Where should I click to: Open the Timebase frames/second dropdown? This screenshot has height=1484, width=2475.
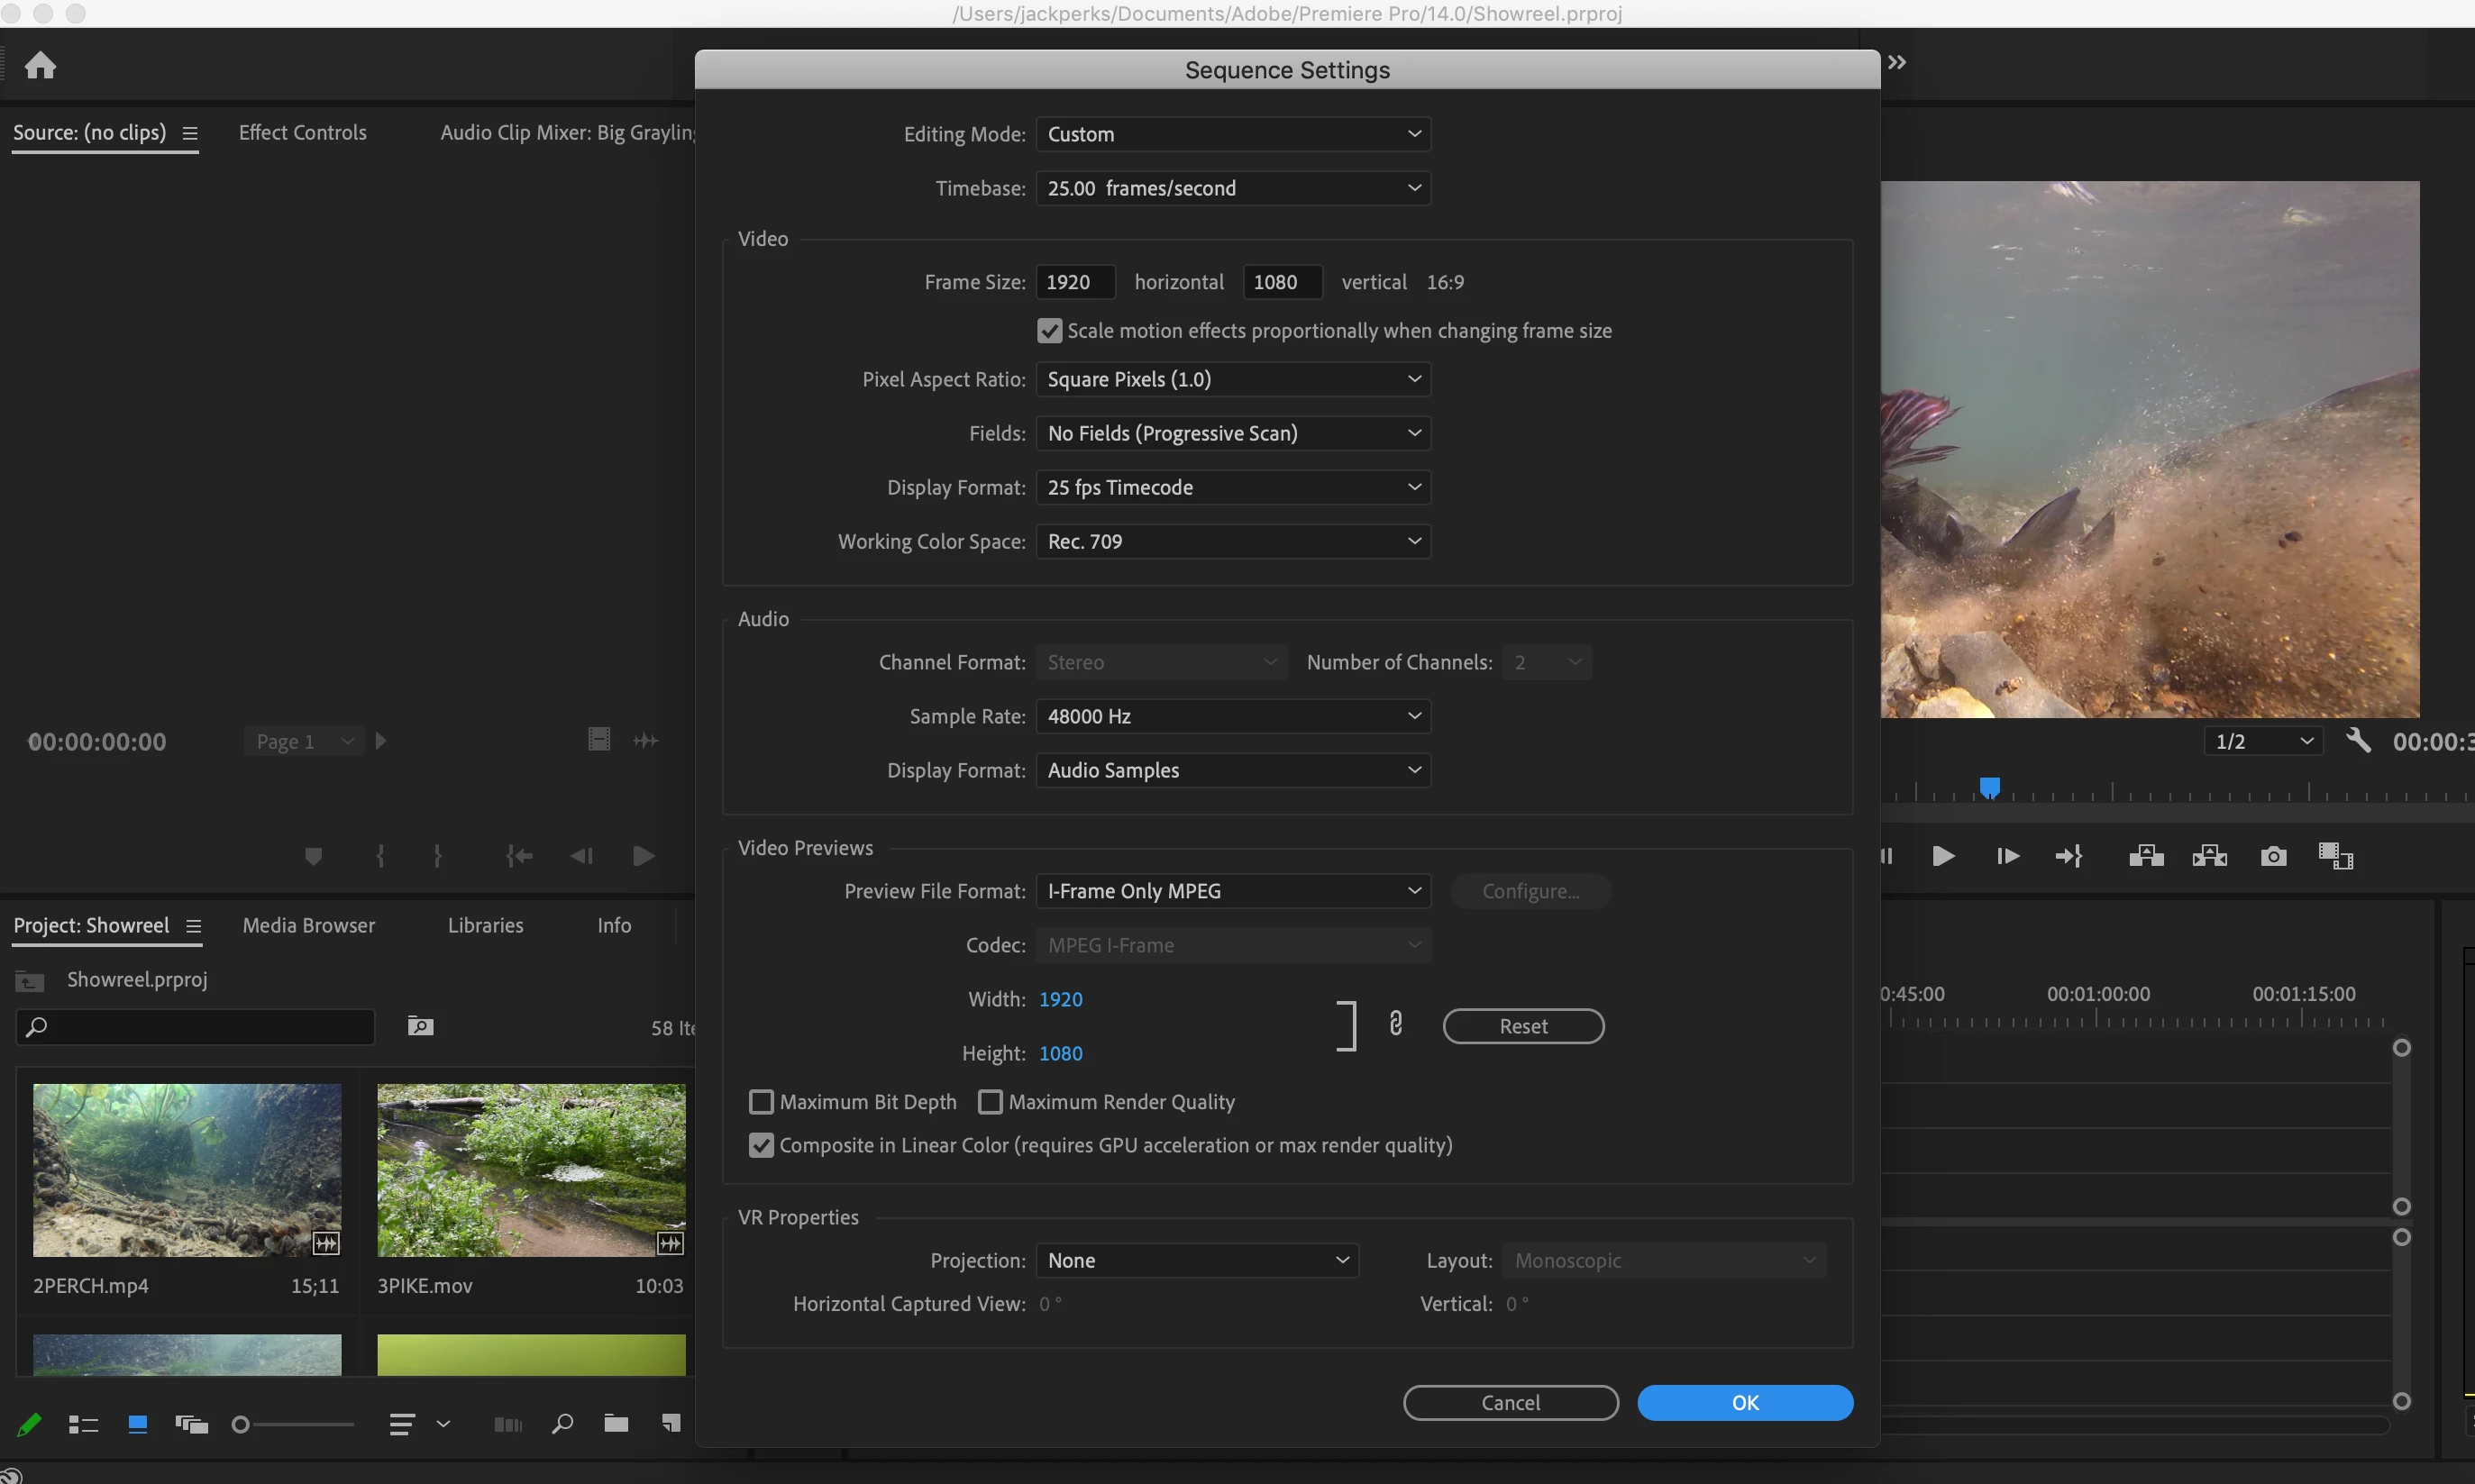coord(1233,188)
